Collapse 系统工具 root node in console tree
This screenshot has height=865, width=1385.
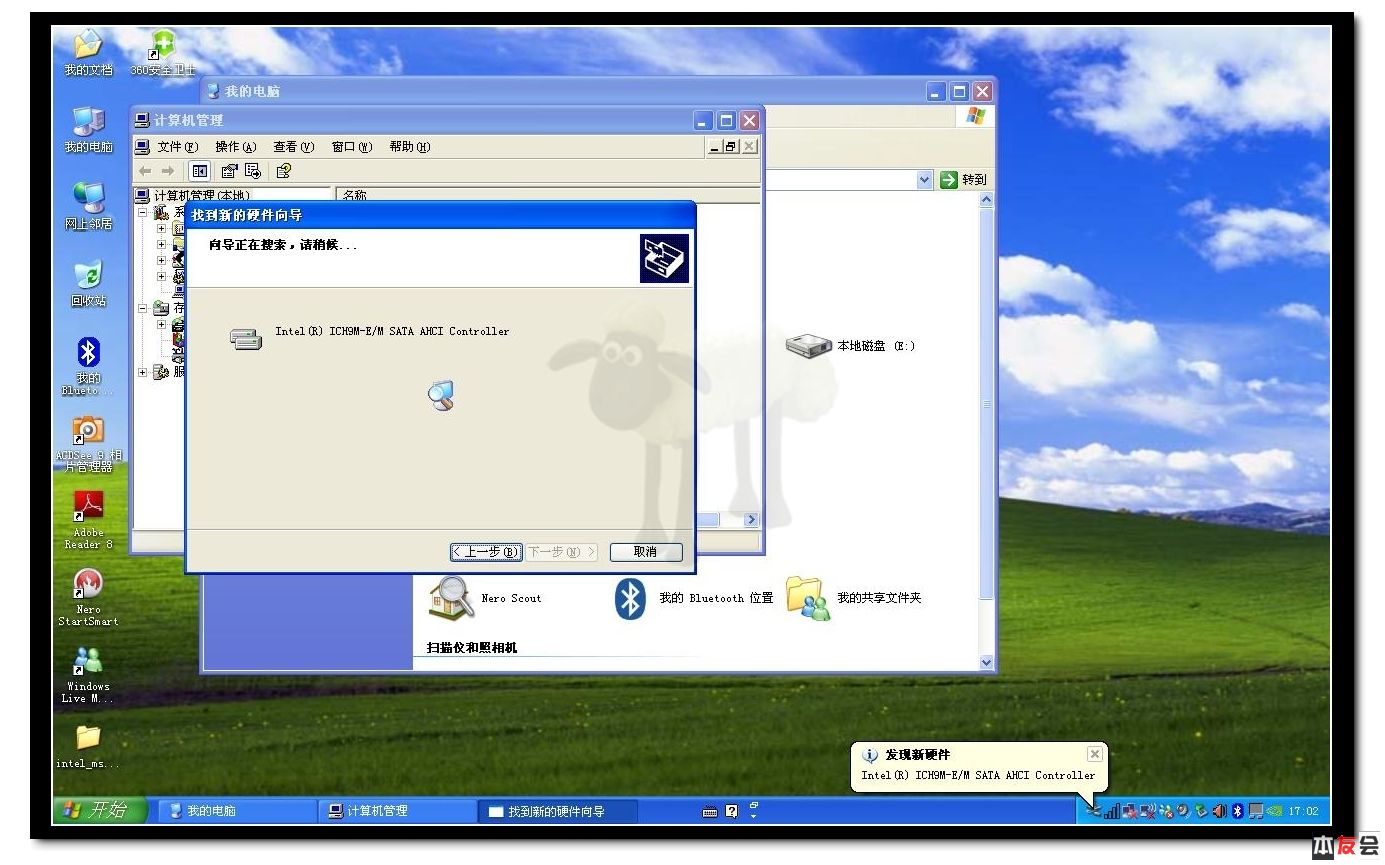click(x=142, y=212)
